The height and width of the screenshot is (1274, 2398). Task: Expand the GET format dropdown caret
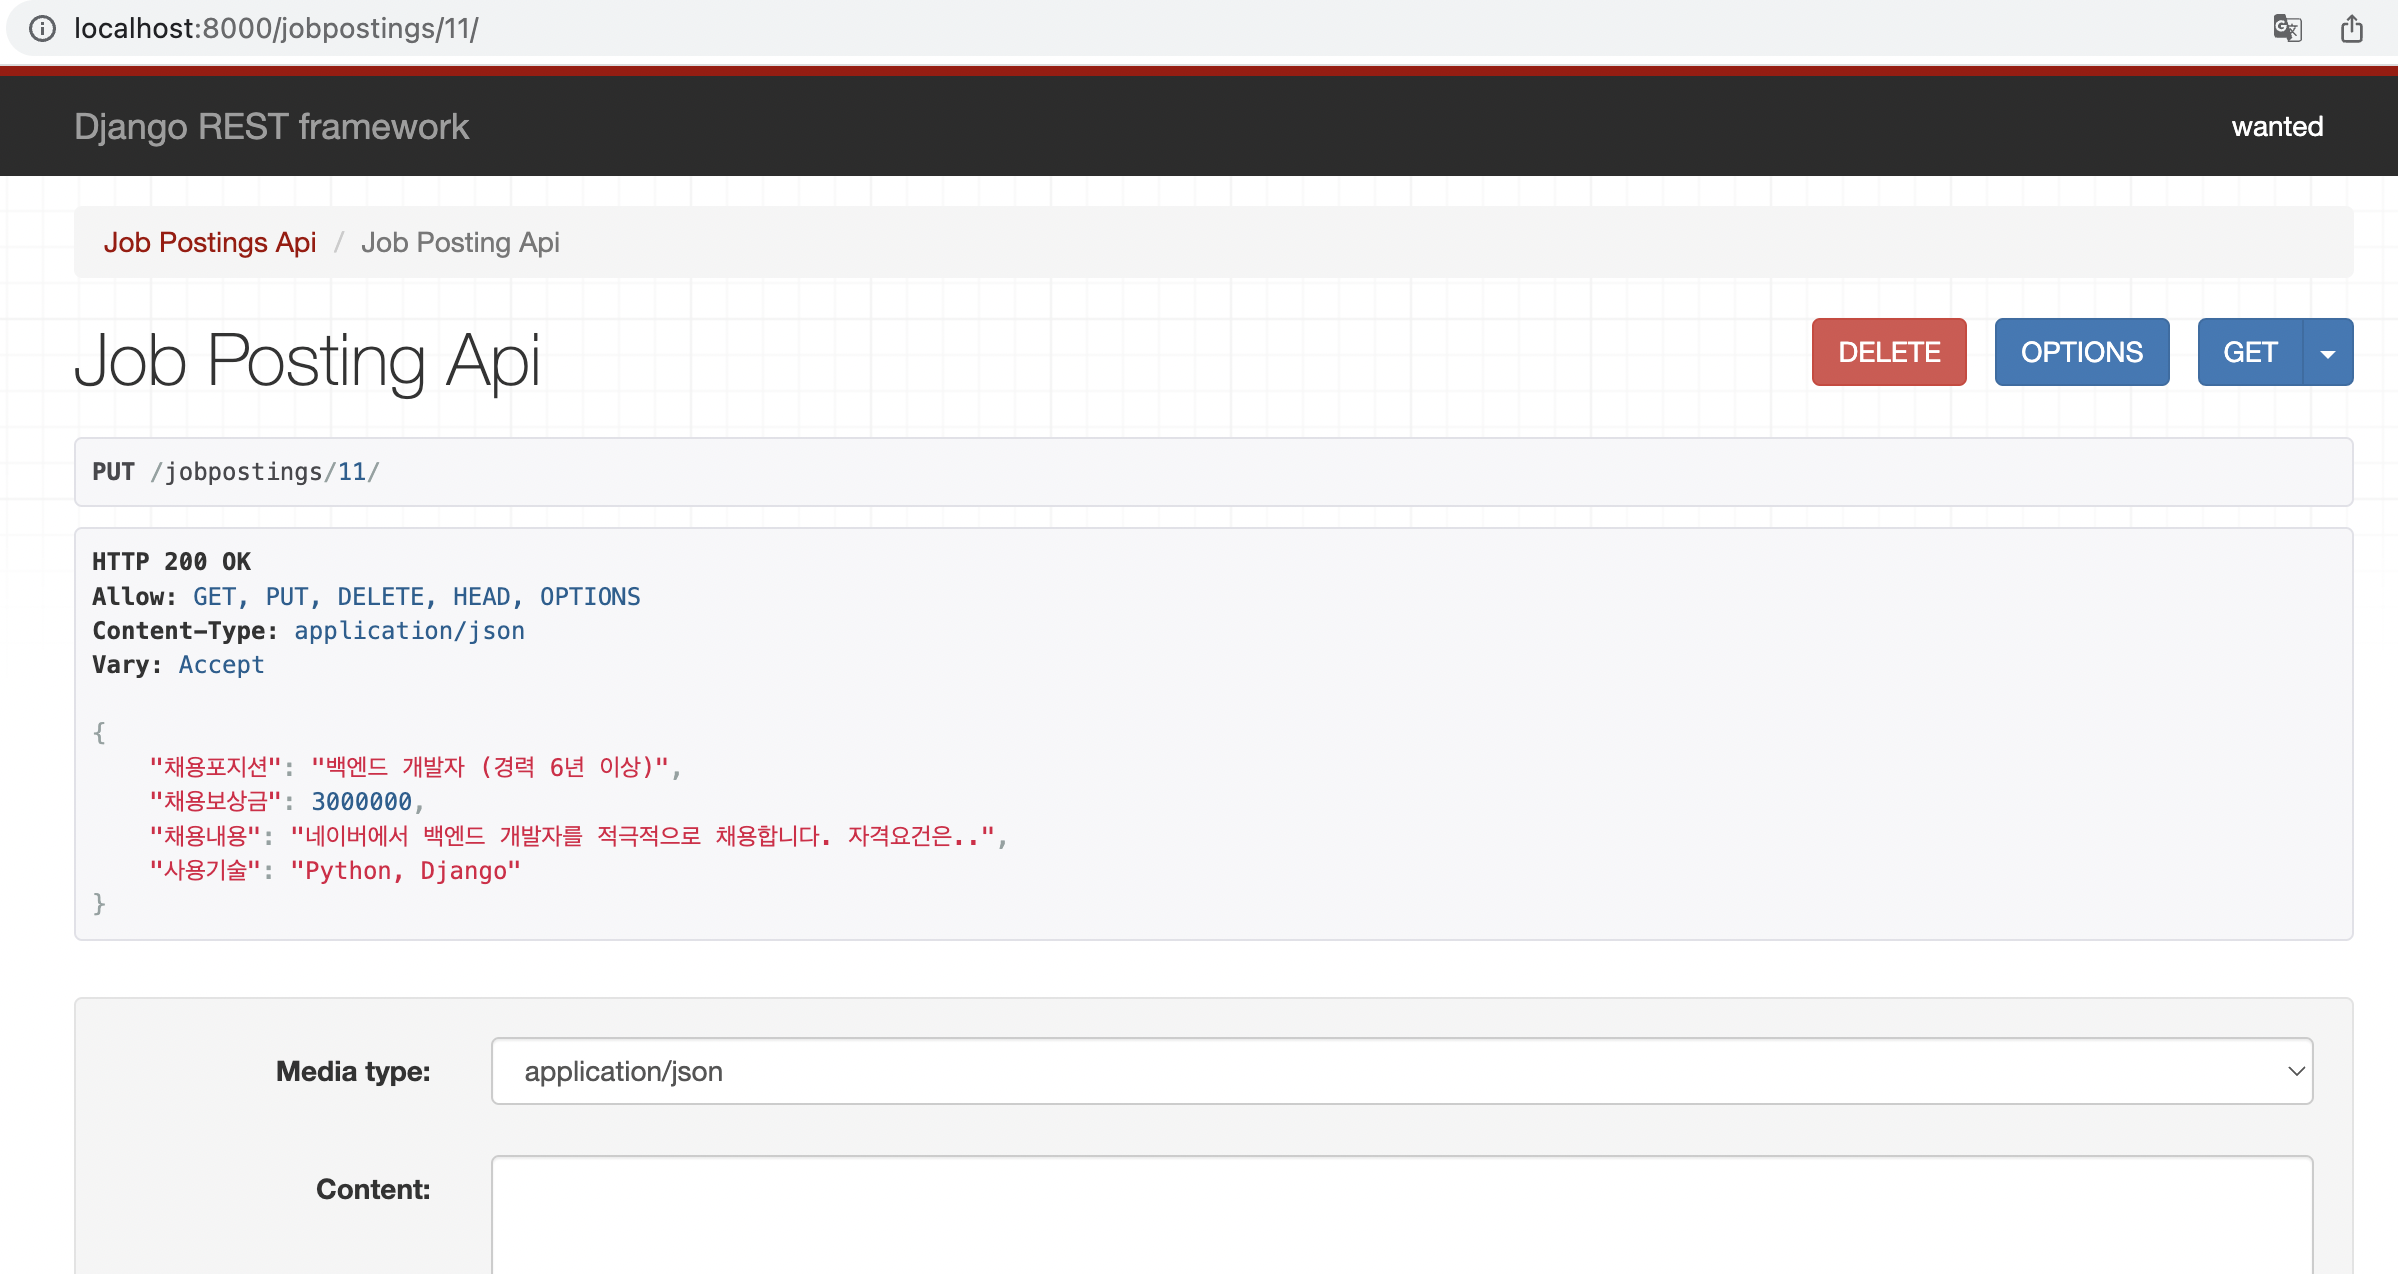2328,352
